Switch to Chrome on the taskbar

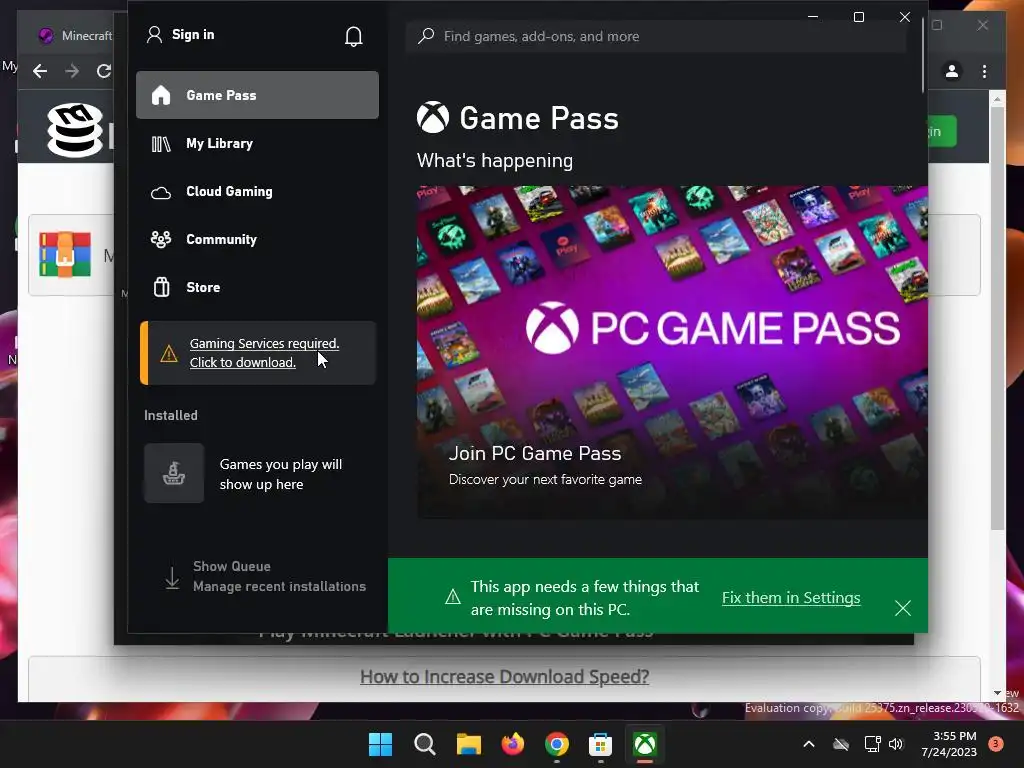pyautogui.click(x=556, y=744)
